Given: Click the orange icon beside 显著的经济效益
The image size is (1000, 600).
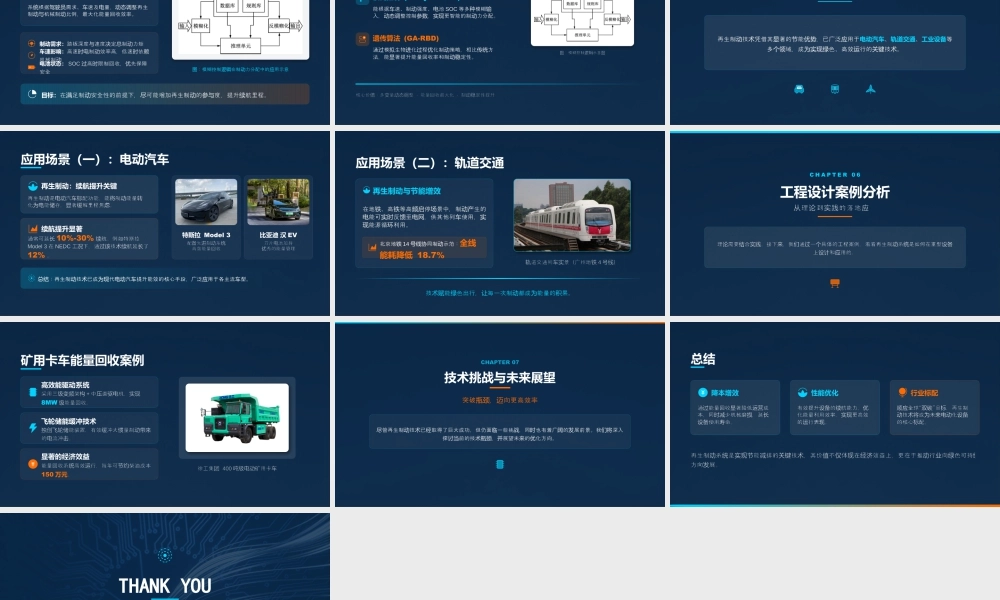Looking at the screenshot, I should pyautogui.click(x=33, y=464).
